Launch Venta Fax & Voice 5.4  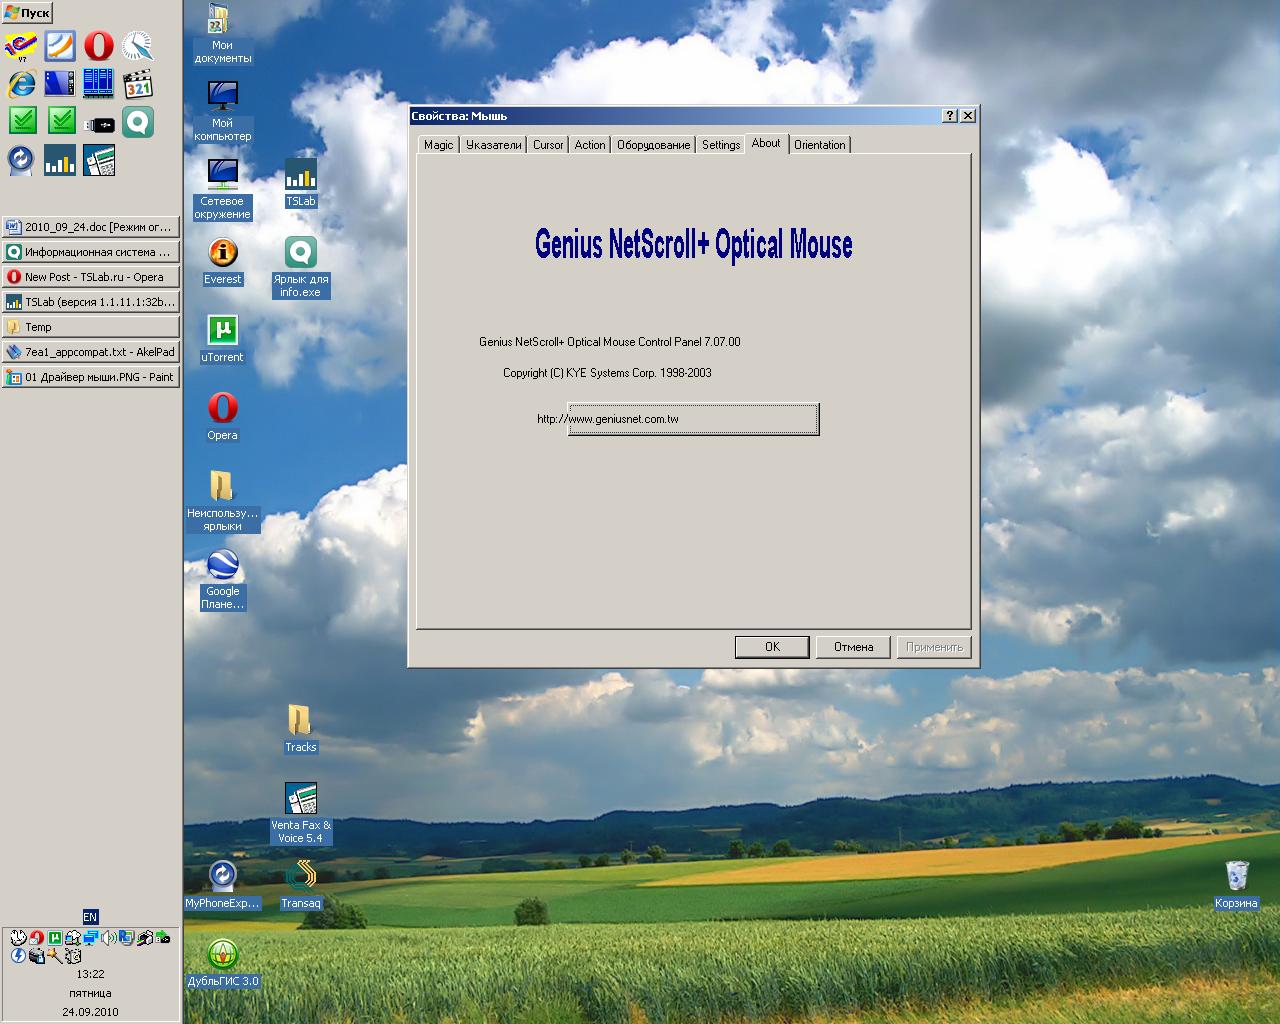tap(300, 800)
